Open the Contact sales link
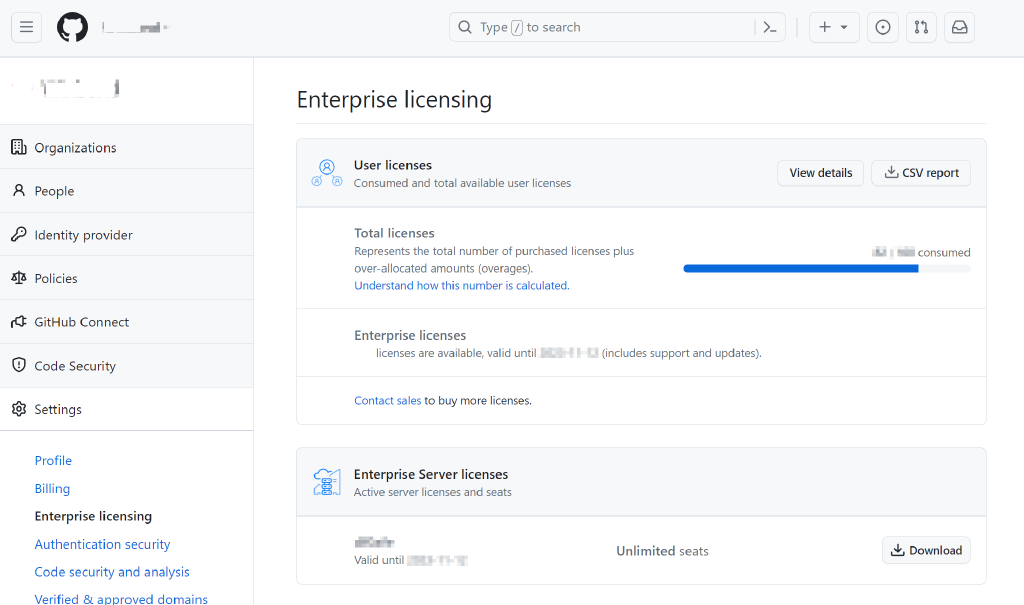This screenshot has height=605, width=1024. pos(387,400)
